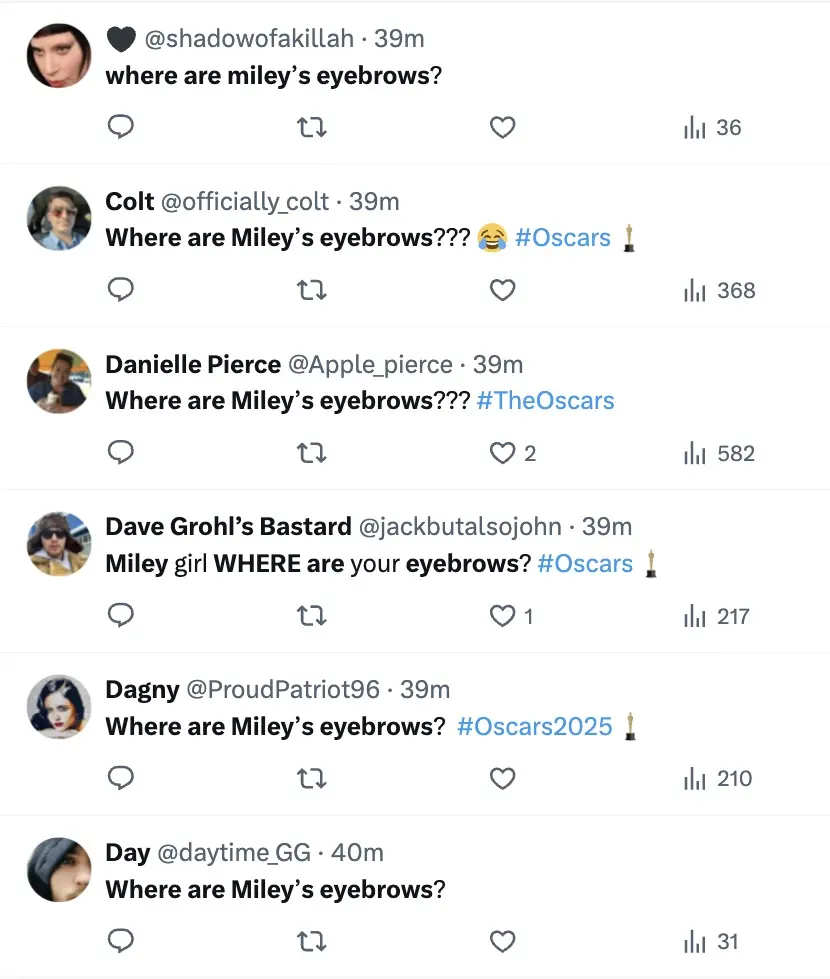Like Danielle Pierce's tweet

click(503, 454)
